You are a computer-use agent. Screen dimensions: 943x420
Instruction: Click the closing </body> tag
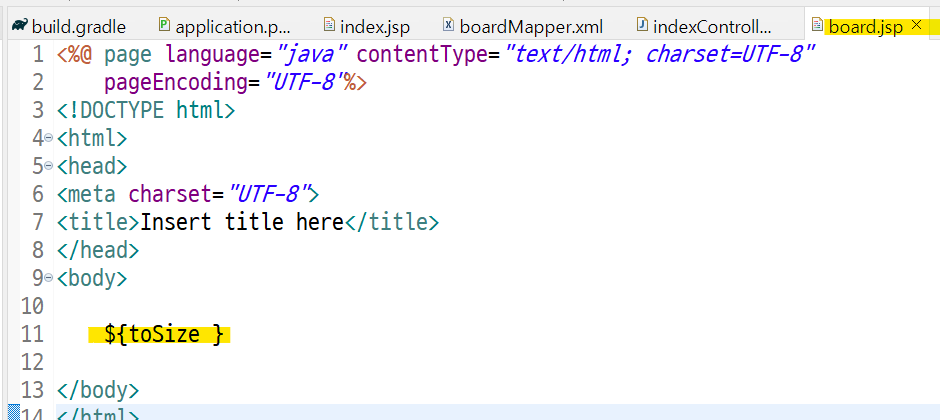98,390
